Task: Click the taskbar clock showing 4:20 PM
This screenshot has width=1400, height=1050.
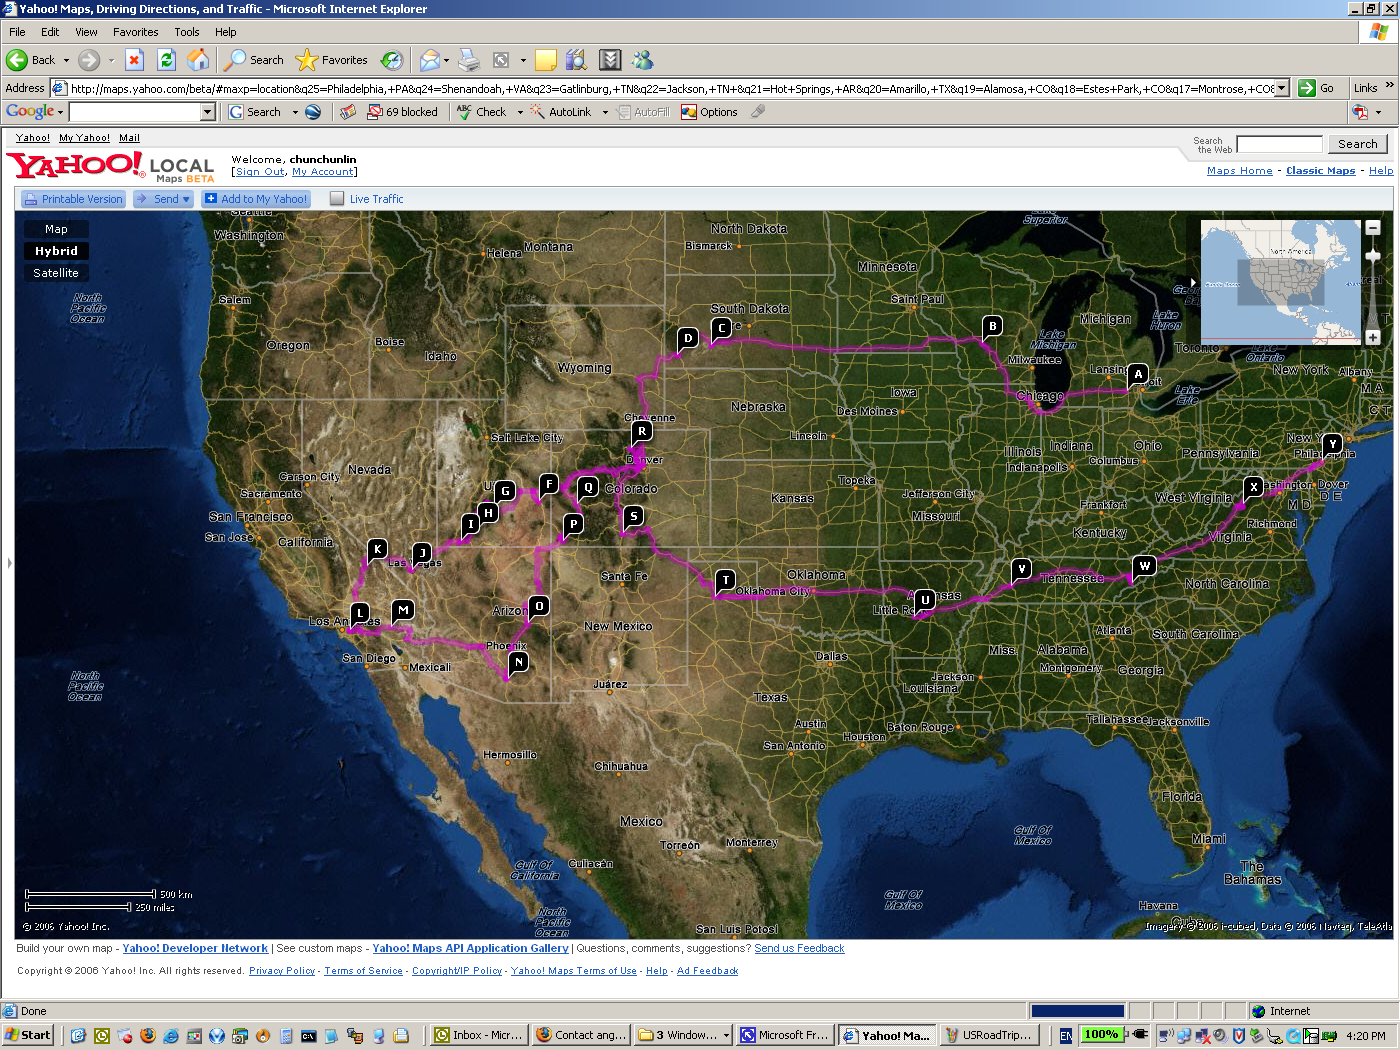Action: tap(1365, 1036)
